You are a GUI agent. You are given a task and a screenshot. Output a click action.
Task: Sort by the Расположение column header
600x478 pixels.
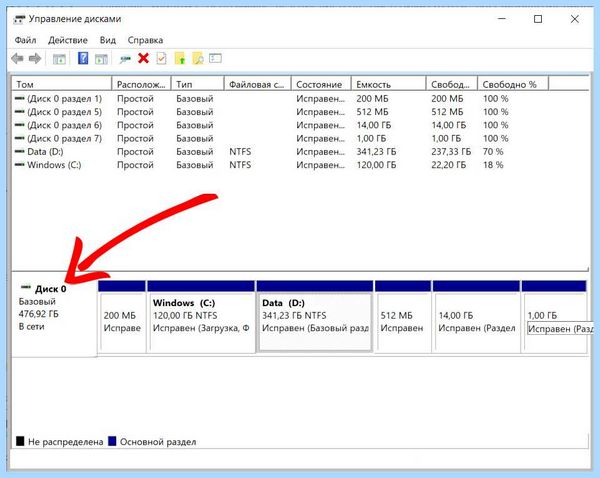tap(141, 84)
